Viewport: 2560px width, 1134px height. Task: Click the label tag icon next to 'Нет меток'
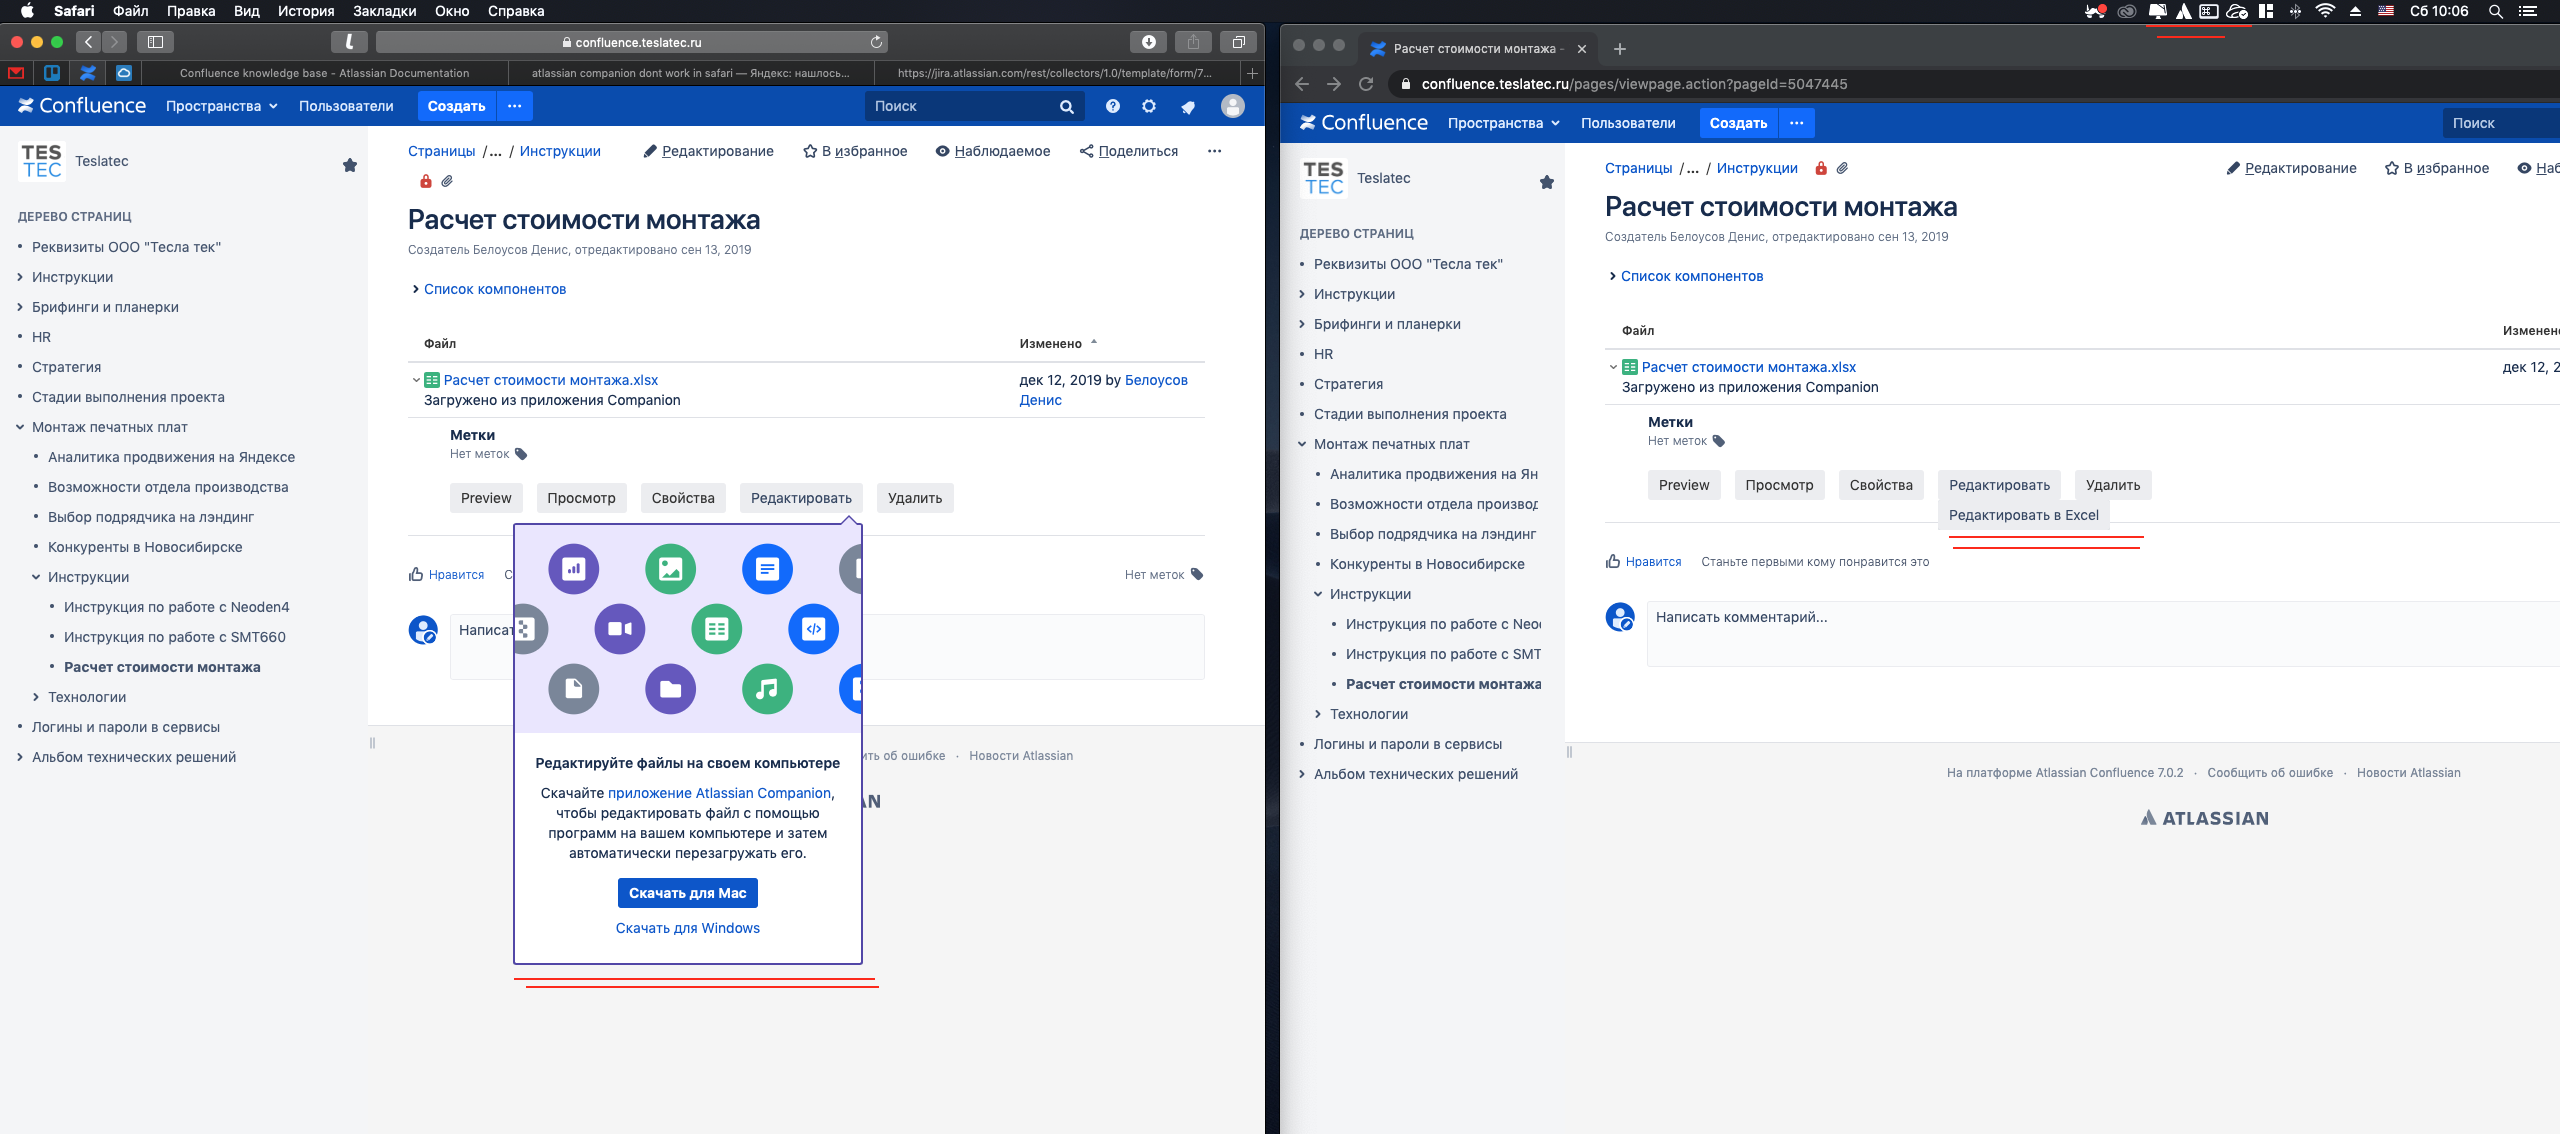[521, 453]
